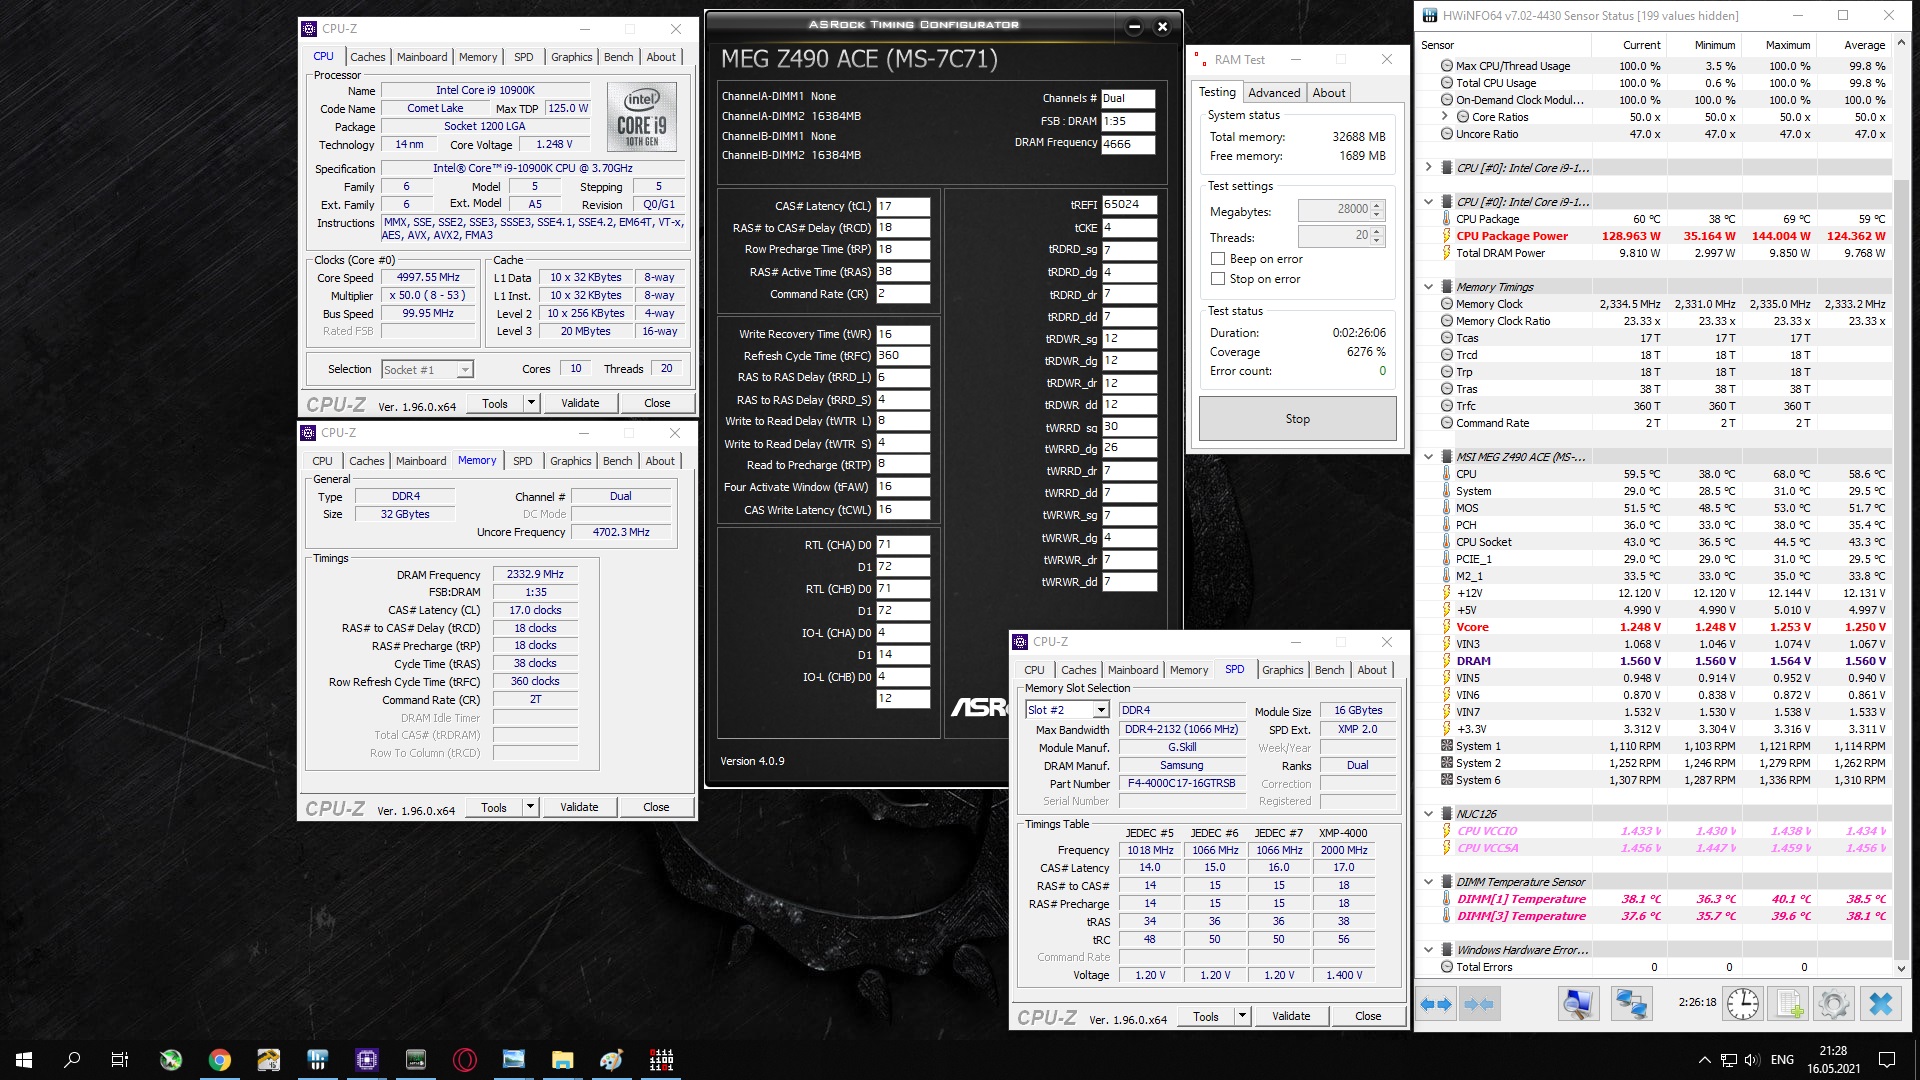Image resolution: width=1920 pixels, height=1080 pixels.
Task: Open Chrome from the taskbar
Action: pyautogui.click(x=220, y=1060)
